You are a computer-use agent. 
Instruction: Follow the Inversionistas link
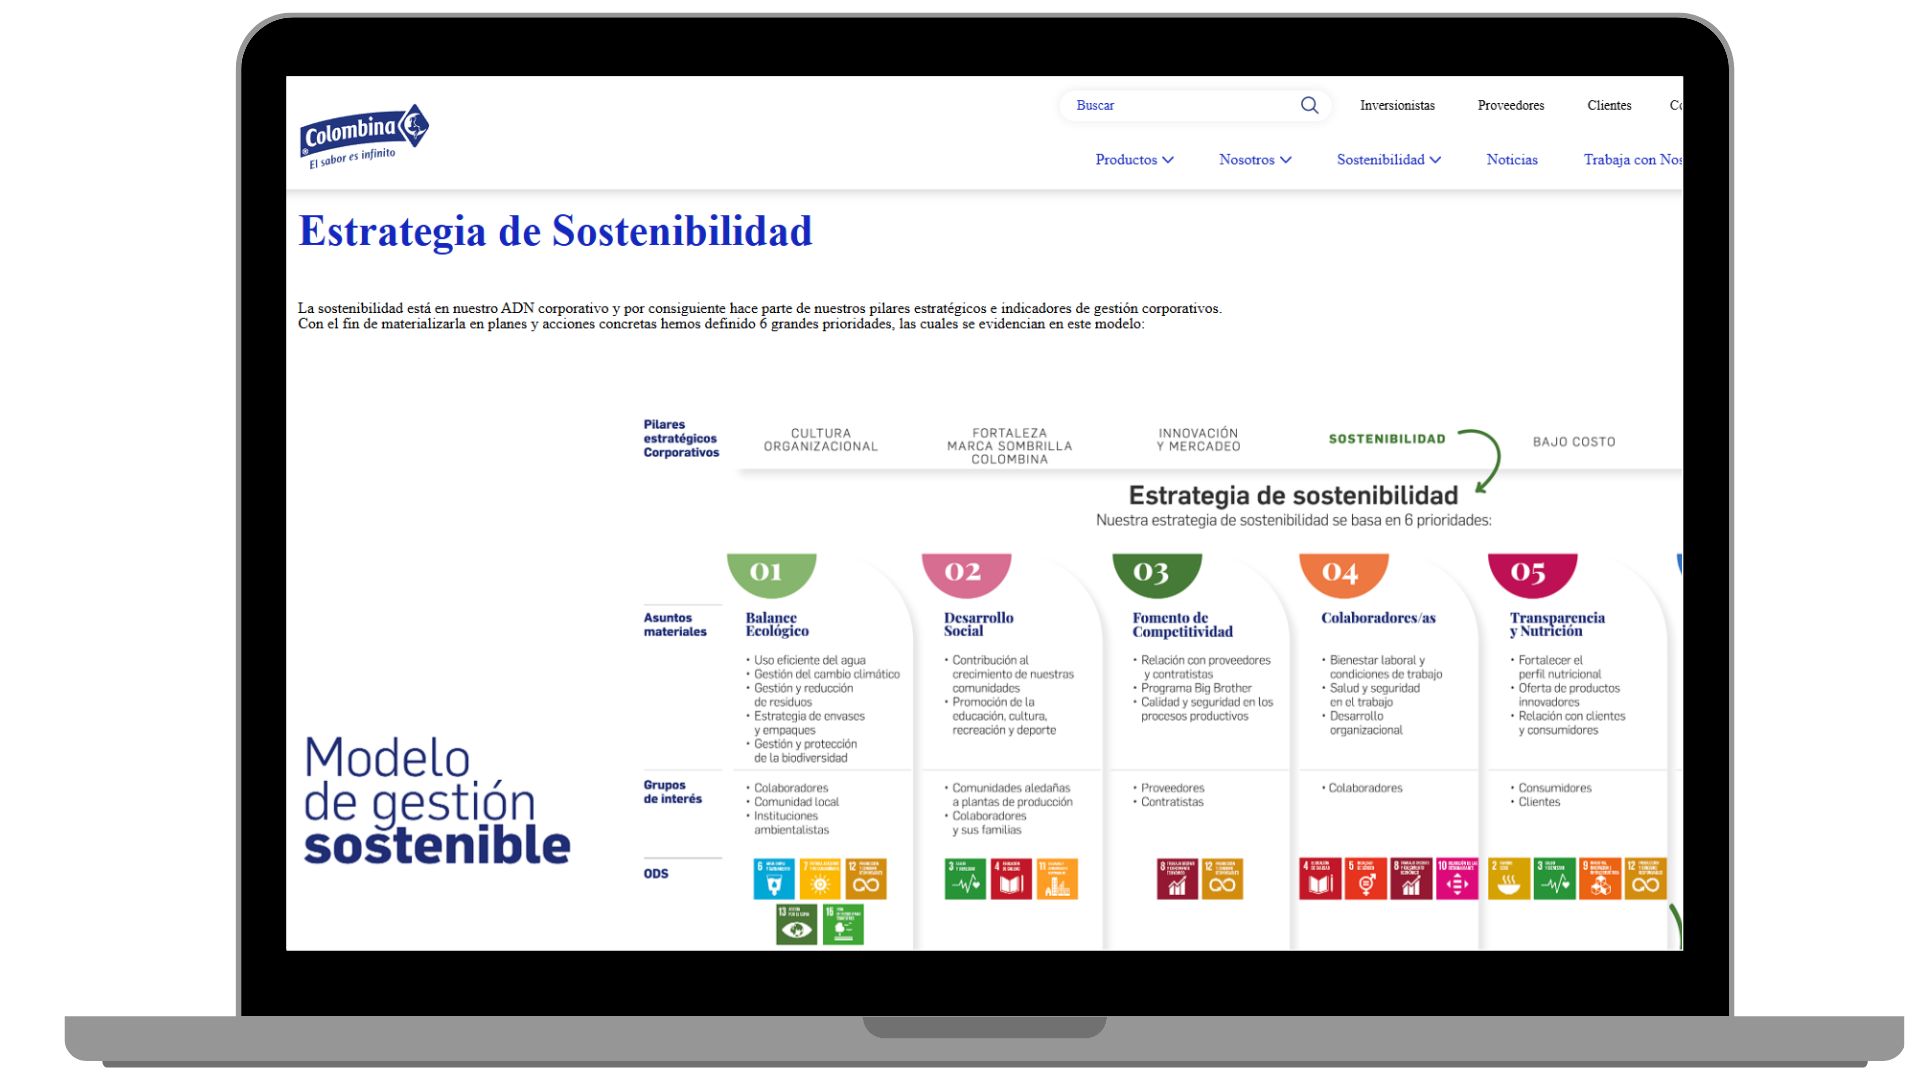[1397, 105]
